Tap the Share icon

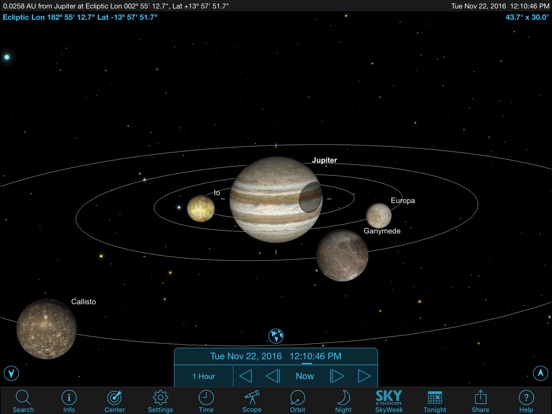coord(480,401)
